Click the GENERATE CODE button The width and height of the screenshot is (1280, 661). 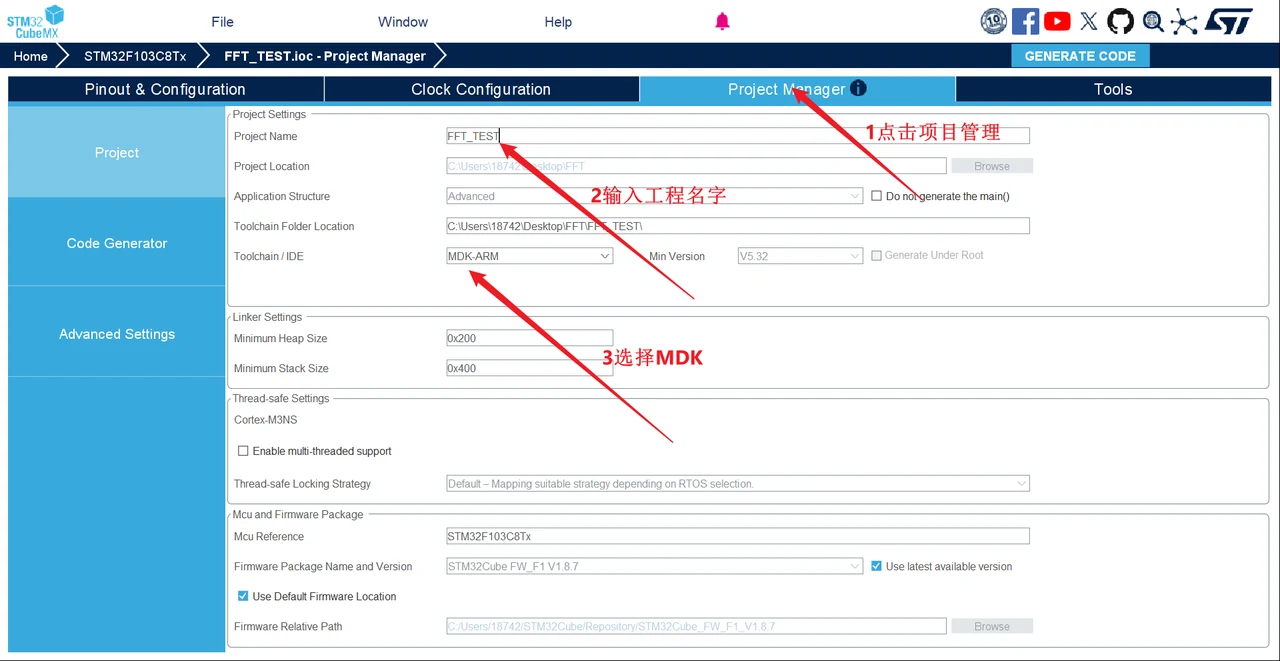(x=1080, y=56)
